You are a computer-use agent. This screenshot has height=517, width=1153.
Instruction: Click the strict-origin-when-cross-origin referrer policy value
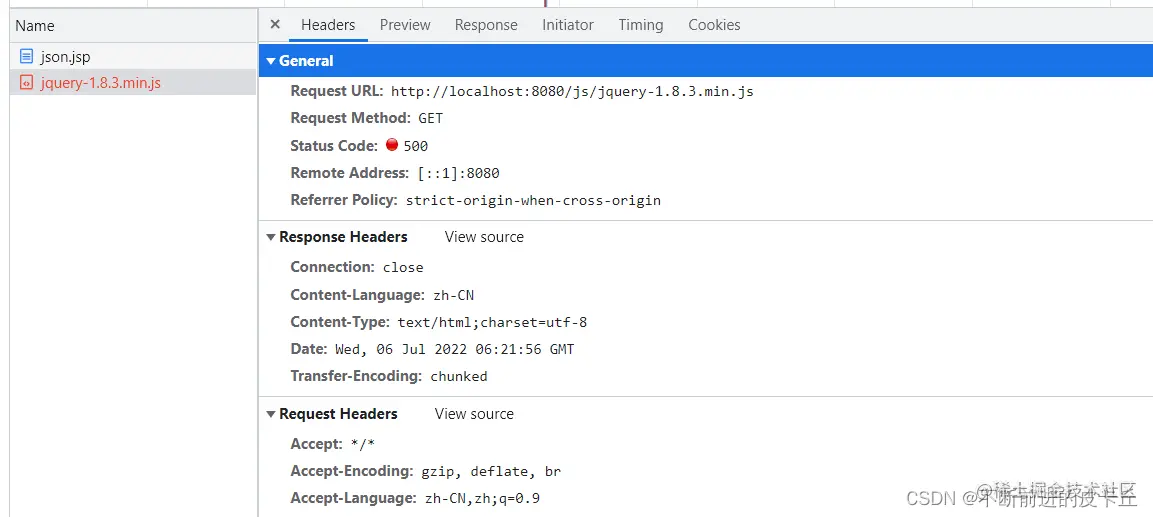tap(533, 201)
